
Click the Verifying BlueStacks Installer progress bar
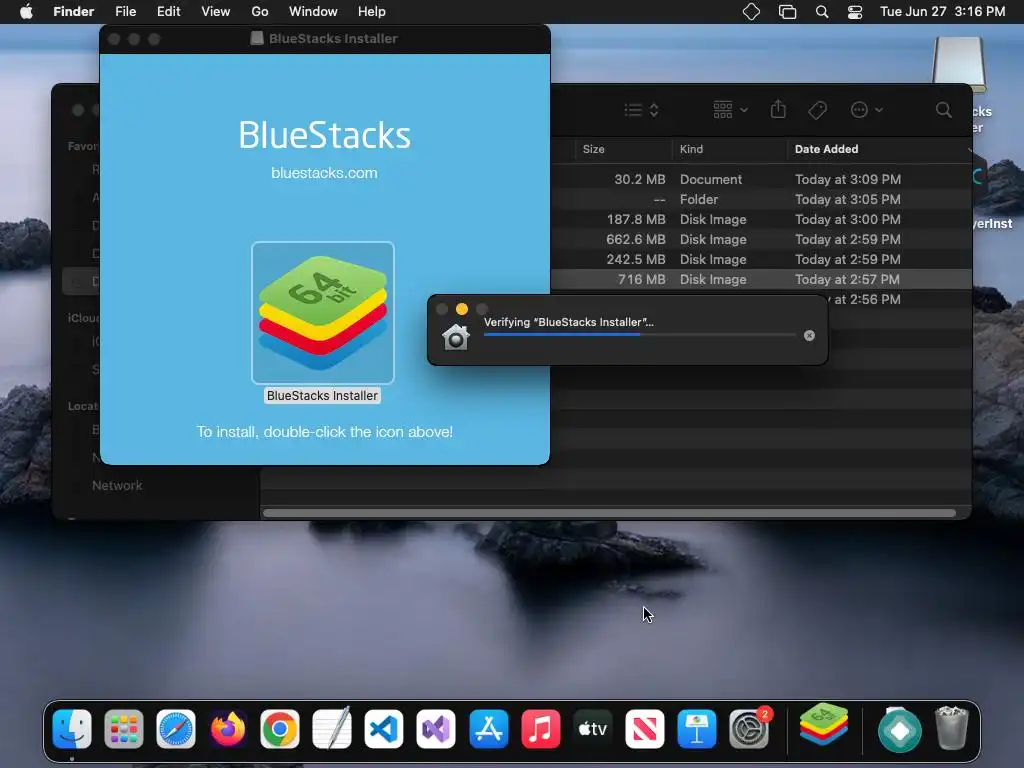point(640,335)
